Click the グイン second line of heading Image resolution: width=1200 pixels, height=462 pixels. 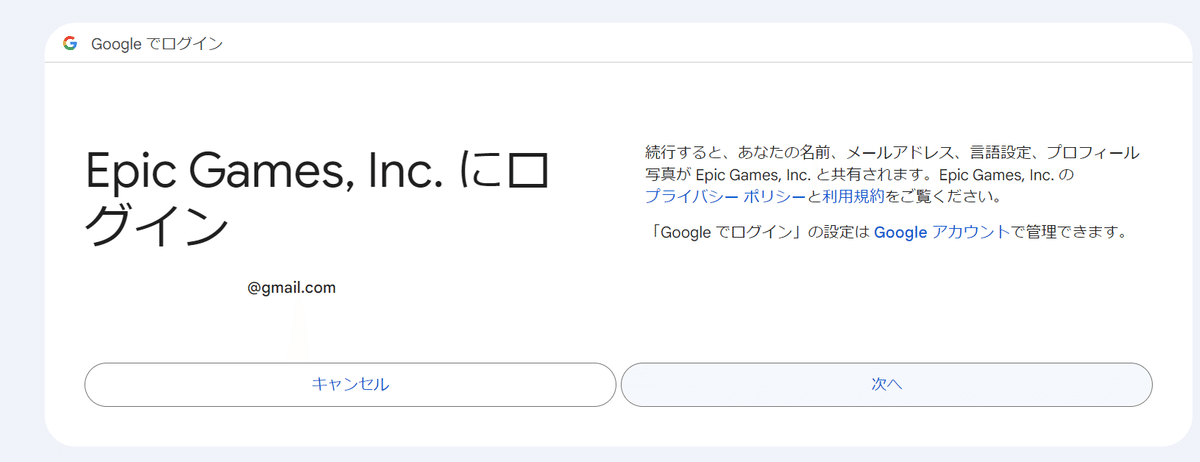tap(157, 228)
